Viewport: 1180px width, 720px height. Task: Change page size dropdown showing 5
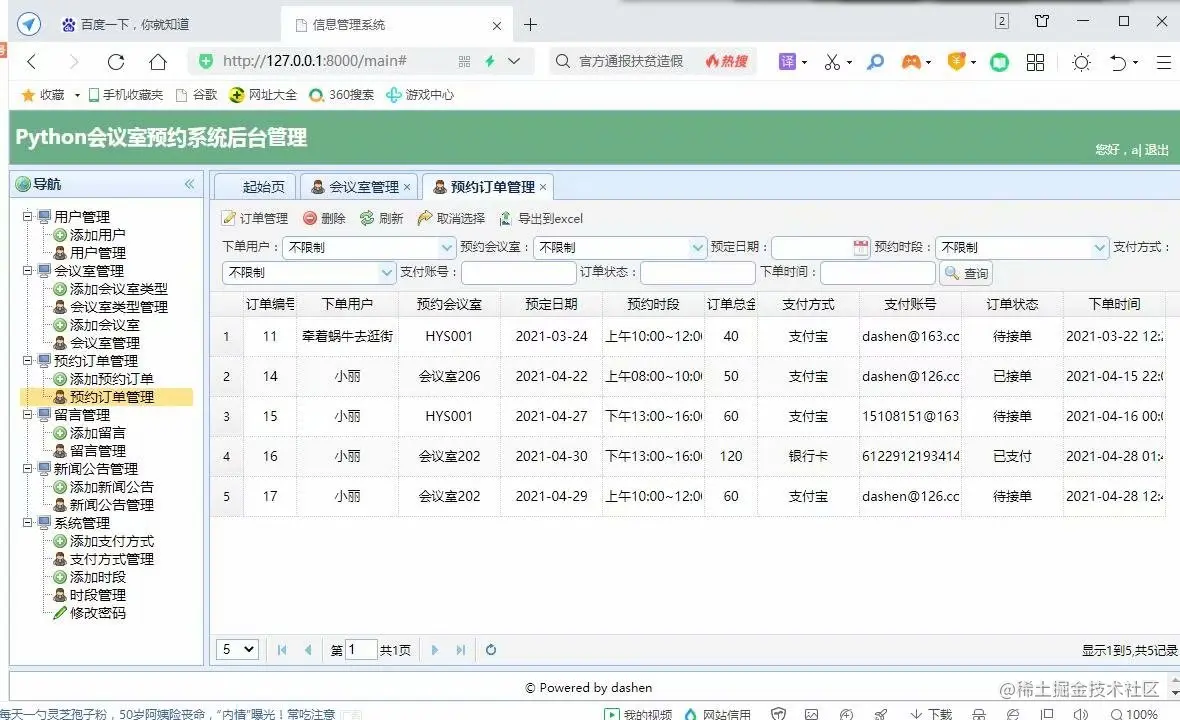coord(237,649)
